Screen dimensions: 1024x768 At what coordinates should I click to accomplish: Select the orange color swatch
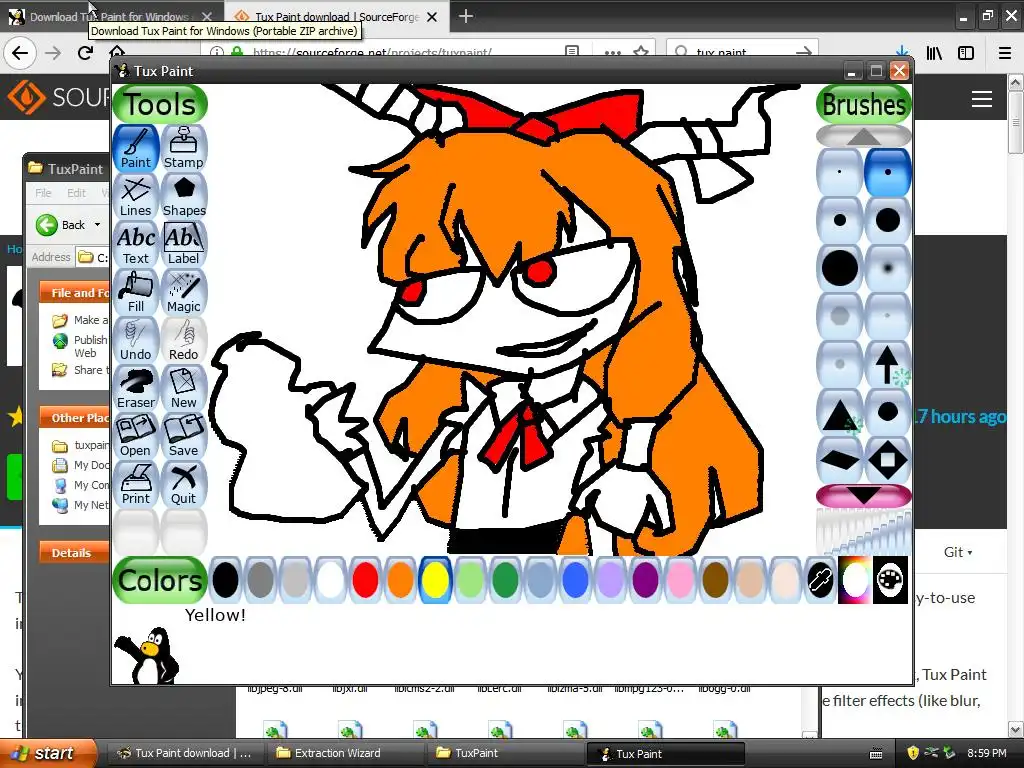[400, 580]
